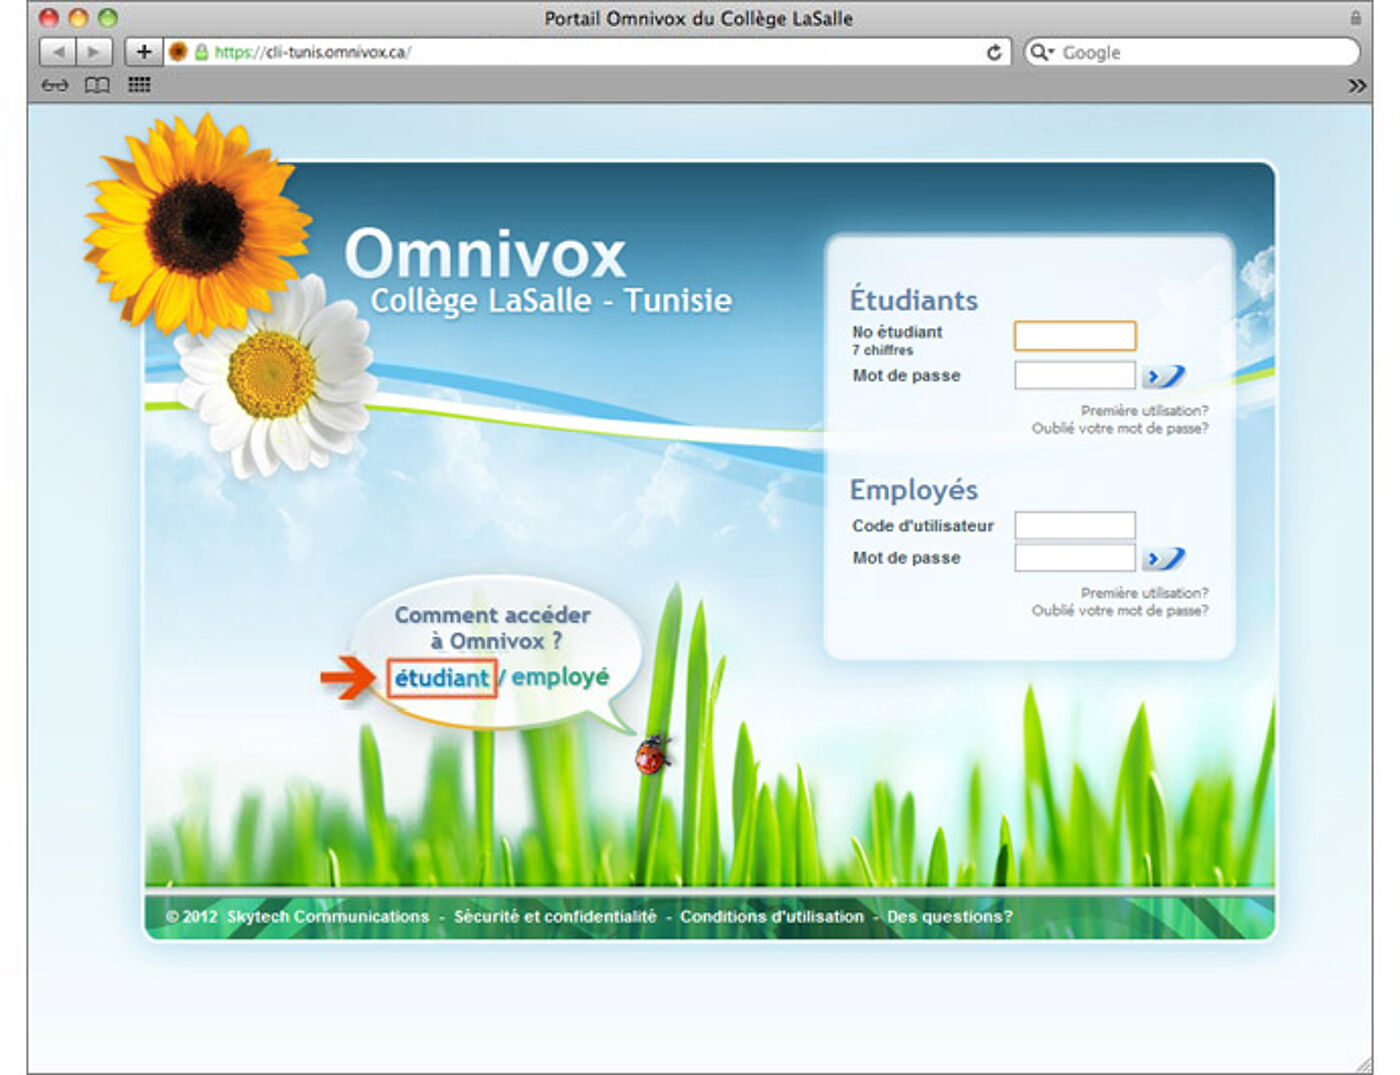1400x1075 pixels.
Task: Focus the No étudiant field
Action: (1075, 335)
